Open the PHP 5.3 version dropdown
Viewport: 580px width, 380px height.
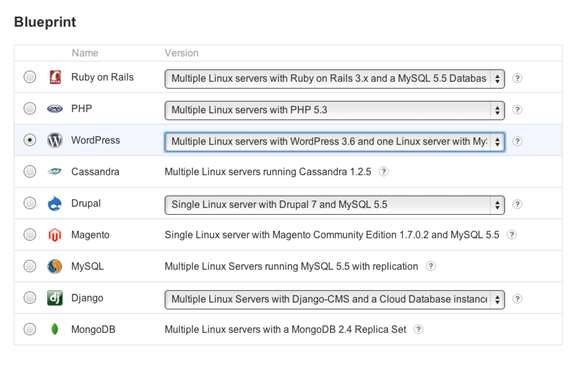point(334,110)
